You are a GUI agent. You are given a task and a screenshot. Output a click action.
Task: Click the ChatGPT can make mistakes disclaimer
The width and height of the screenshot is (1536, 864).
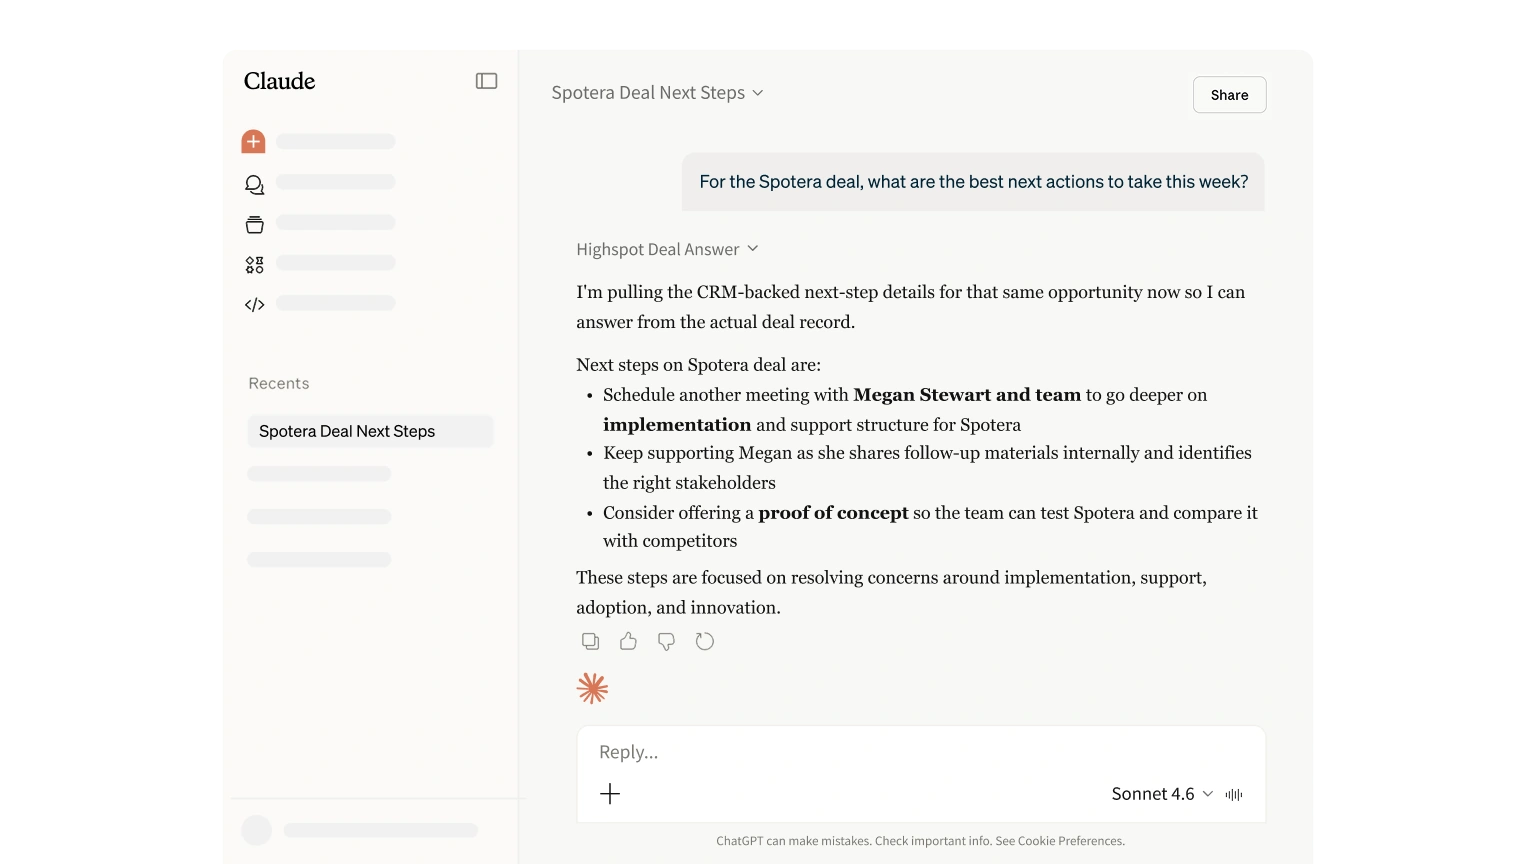pos(921,841)
